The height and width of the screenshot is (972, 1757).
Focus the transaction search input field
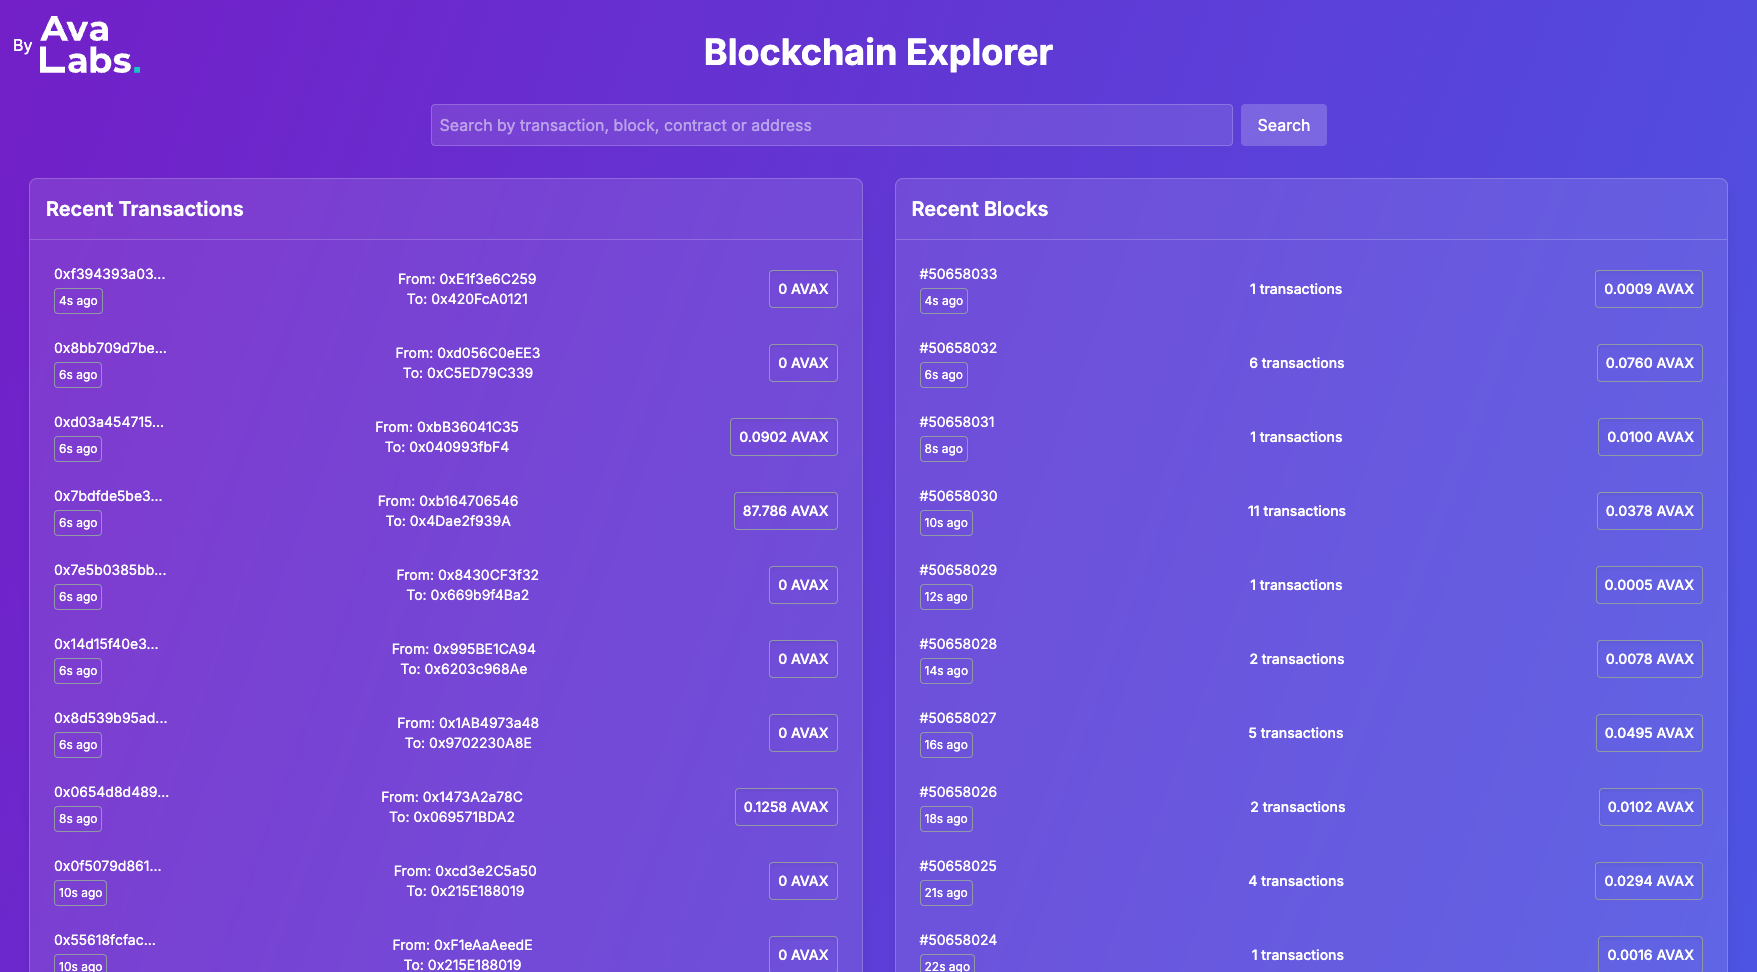point(831,125)
